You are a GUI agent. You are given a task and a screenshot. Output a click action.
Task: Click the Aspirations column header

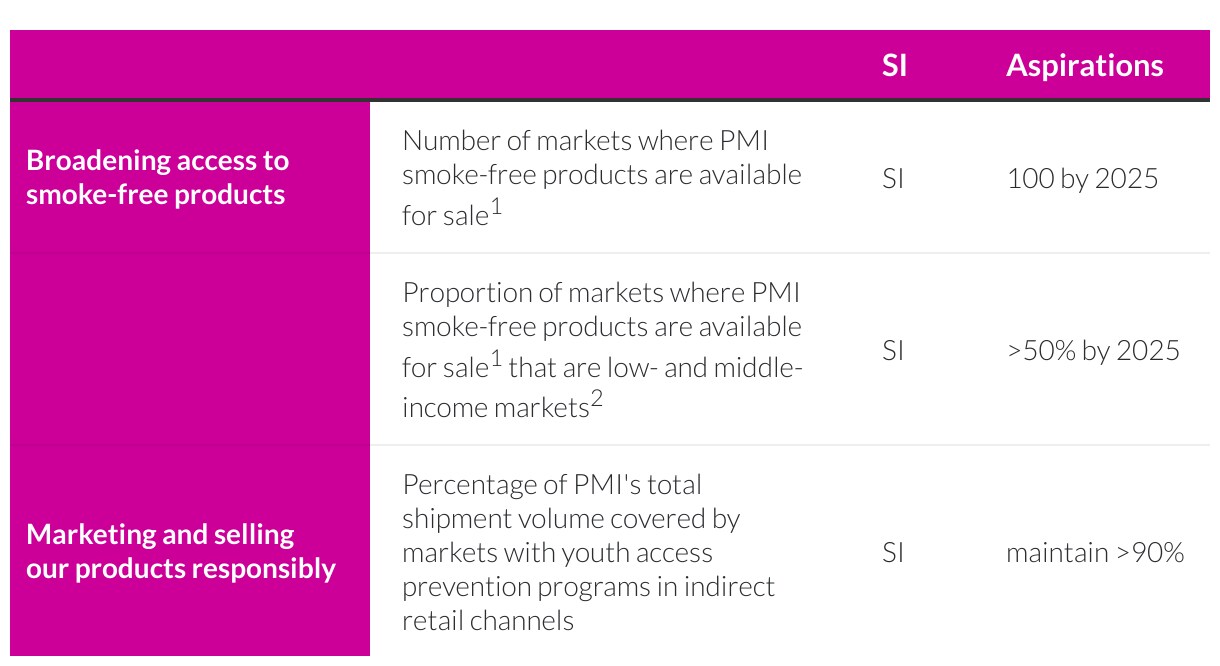point(1084,65)
